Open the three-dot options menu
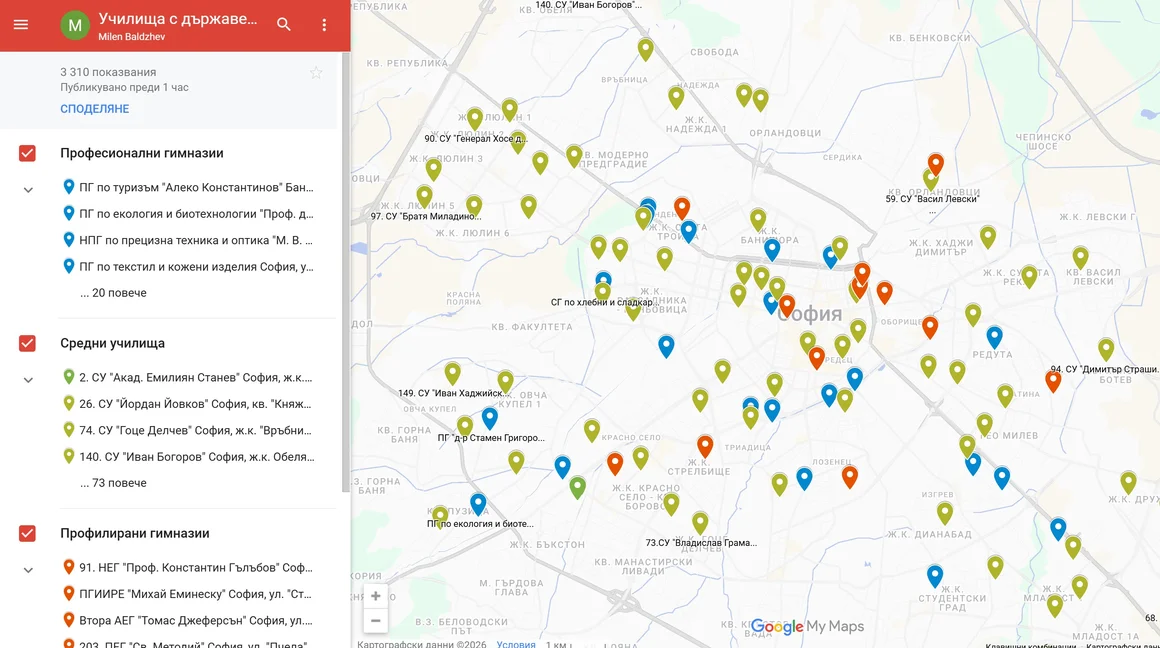 (x=324, y=24)
